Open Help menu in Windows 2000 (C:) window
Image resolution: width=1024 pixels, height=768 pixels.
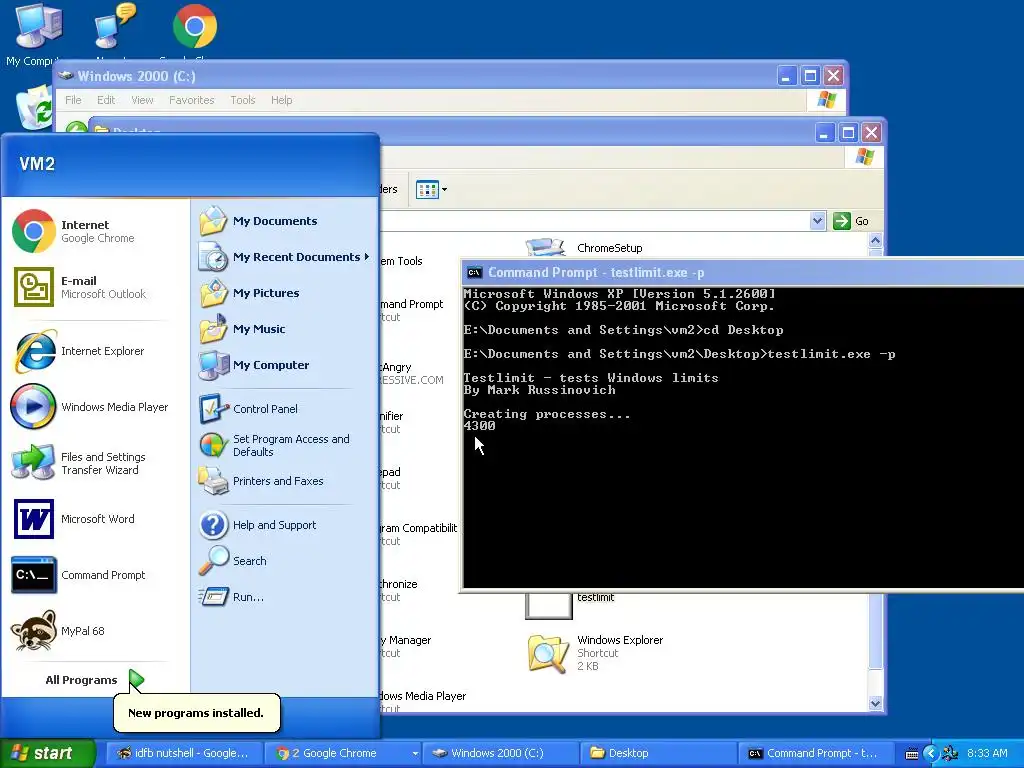coord(281,100)
